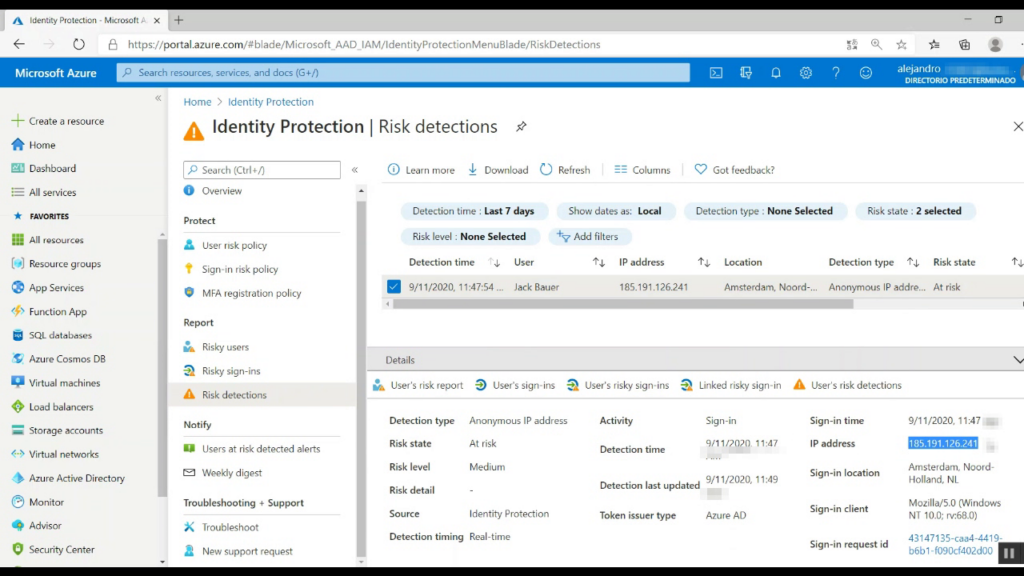Click the Create a resource plus icon

(18, 121)
